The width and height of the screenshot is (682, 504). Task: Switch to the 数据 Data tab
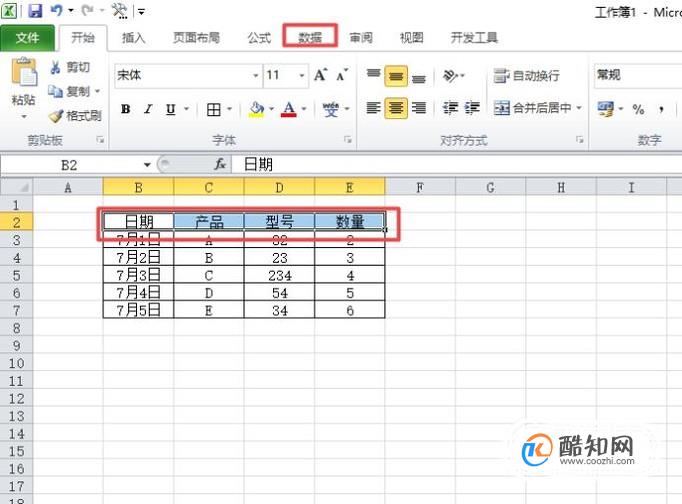point(310,37)
